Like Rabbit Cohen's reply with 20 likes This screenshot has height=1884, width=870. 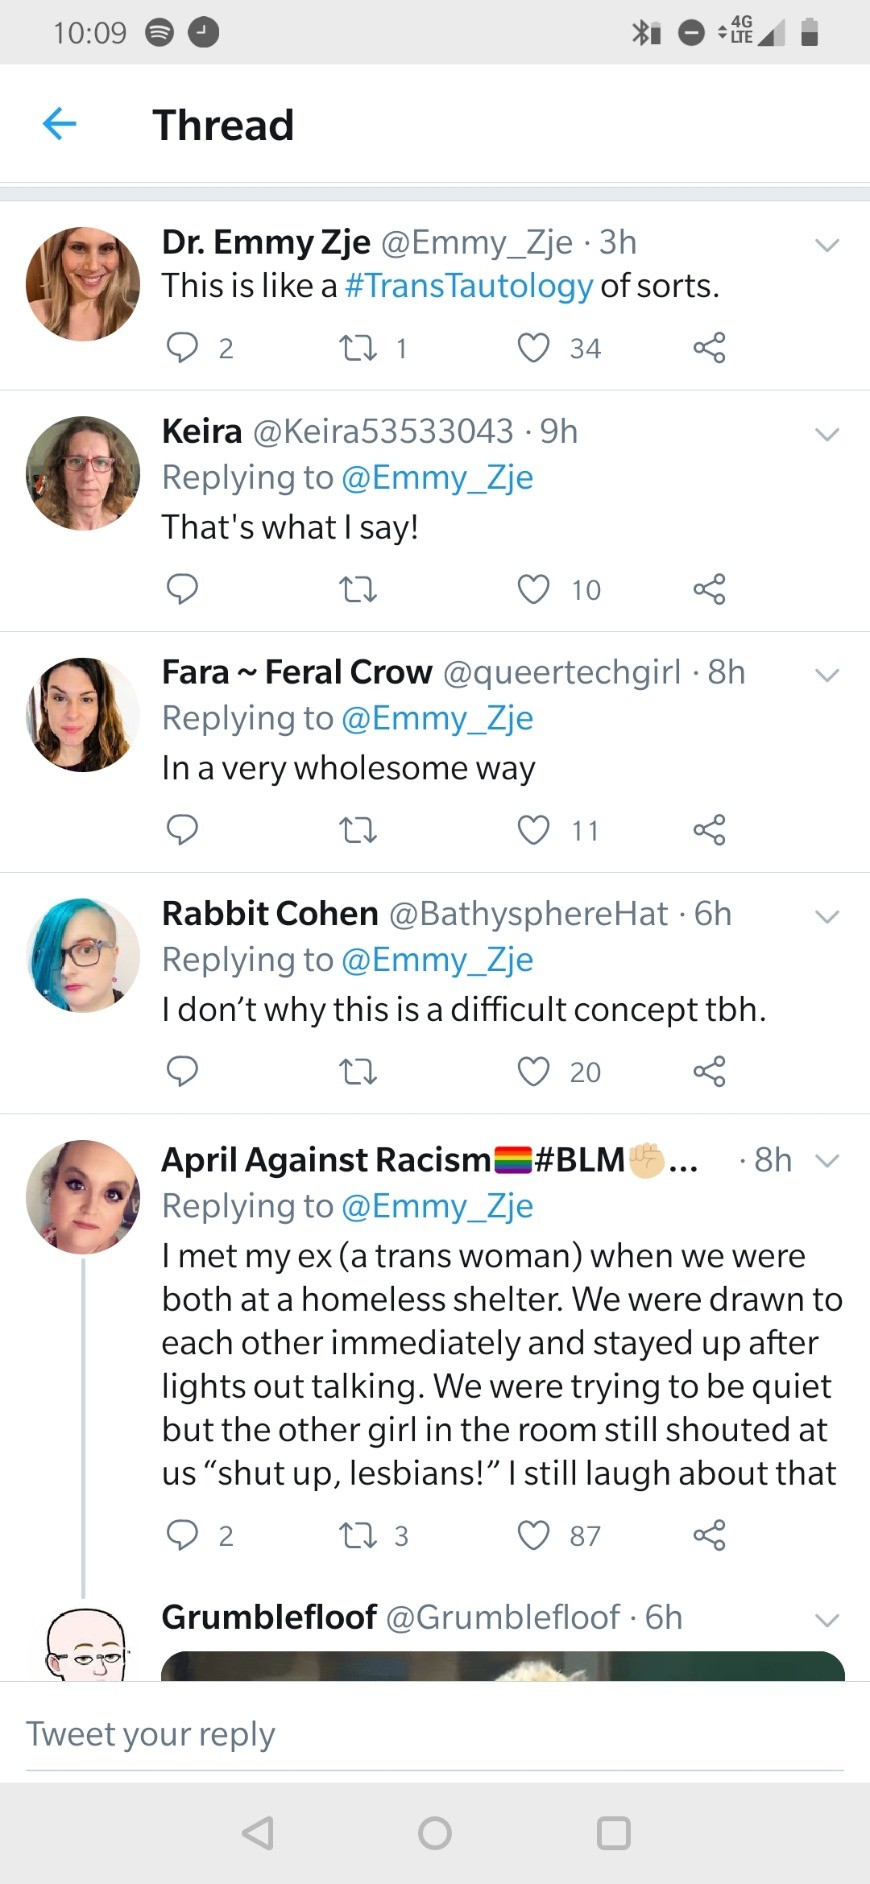(x=533, y=1071)
